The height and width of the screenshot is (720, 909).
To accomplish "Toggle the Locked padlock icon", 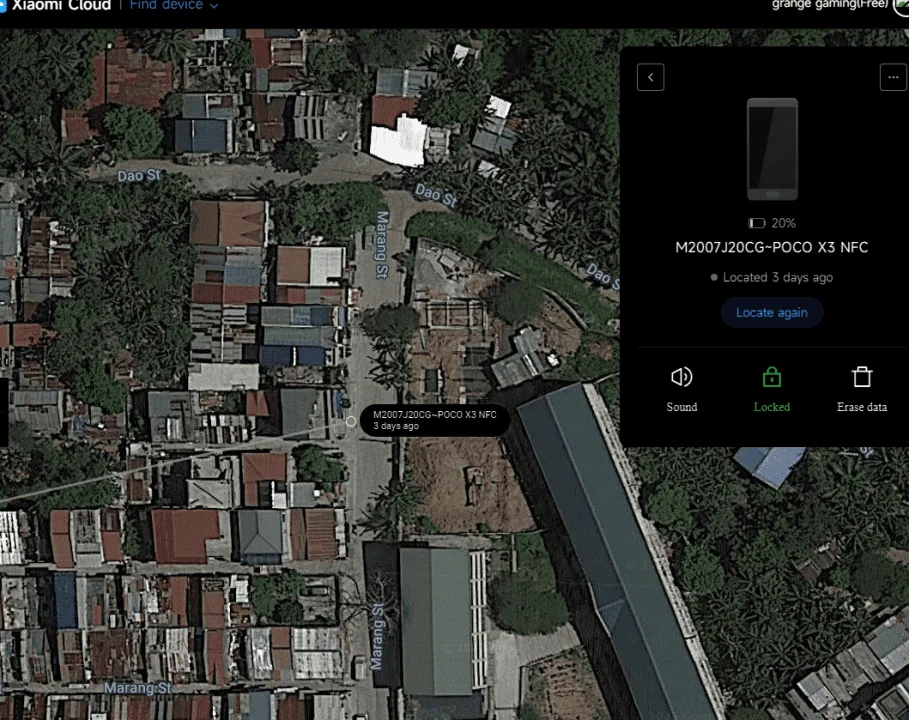I will point(772,377).
